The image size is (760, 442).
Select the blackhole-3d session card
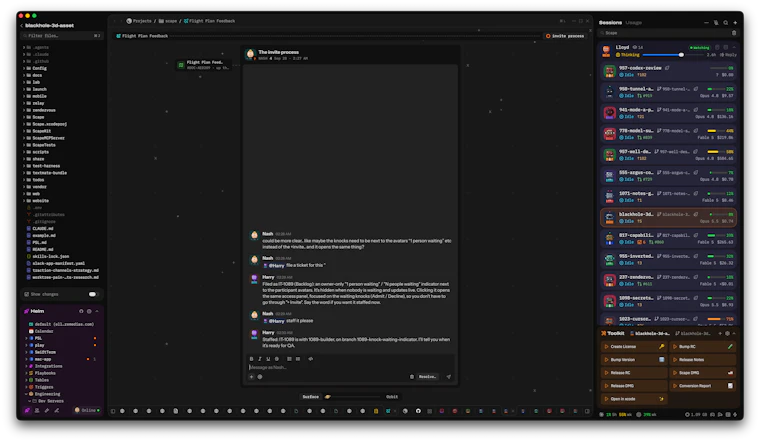point(668,218)
